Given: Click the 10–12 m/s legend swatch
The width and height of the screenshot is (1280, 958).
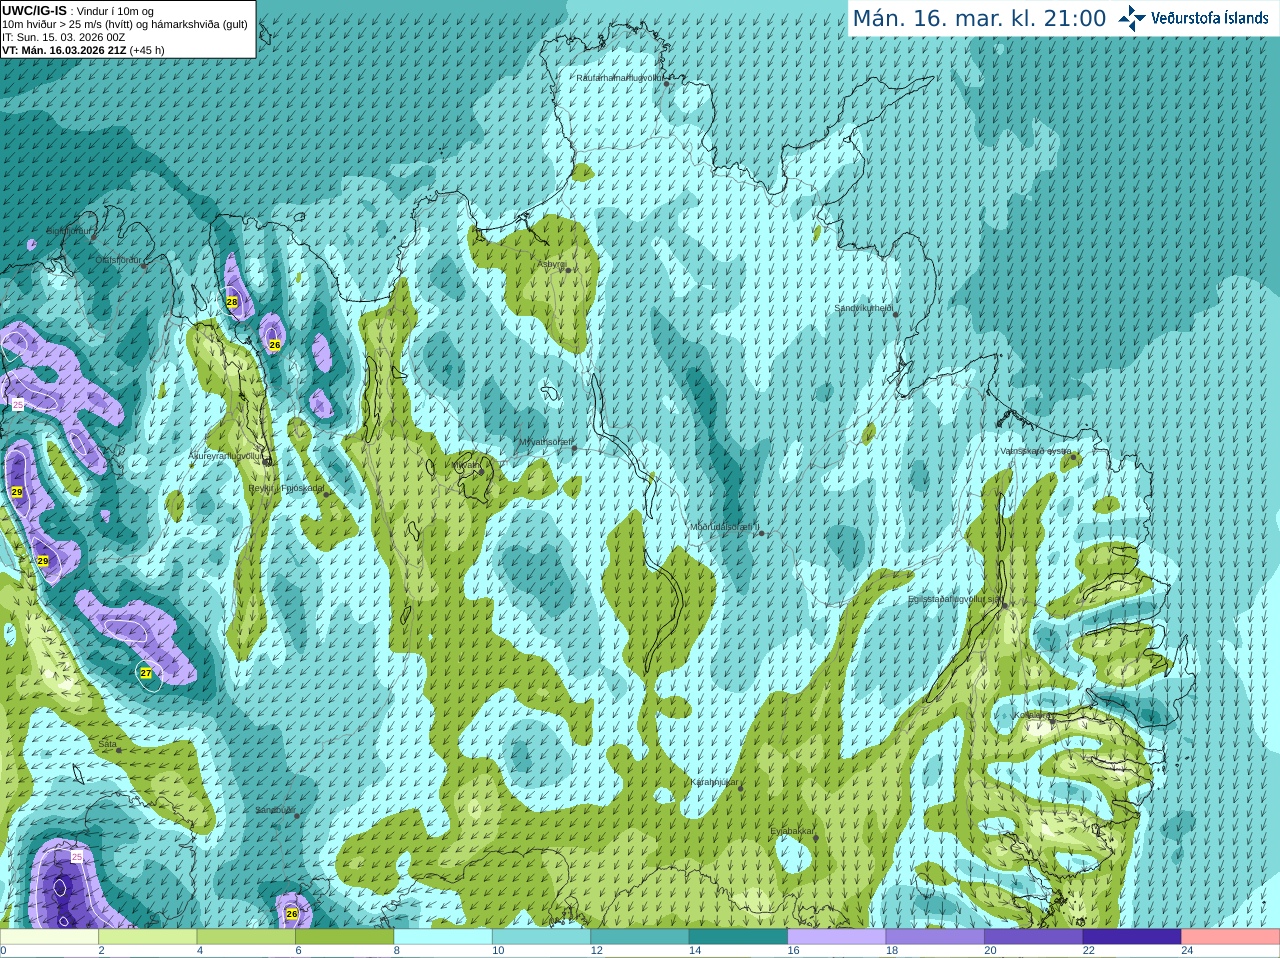Looking at the screenshot, I should [x=541, y=937].
